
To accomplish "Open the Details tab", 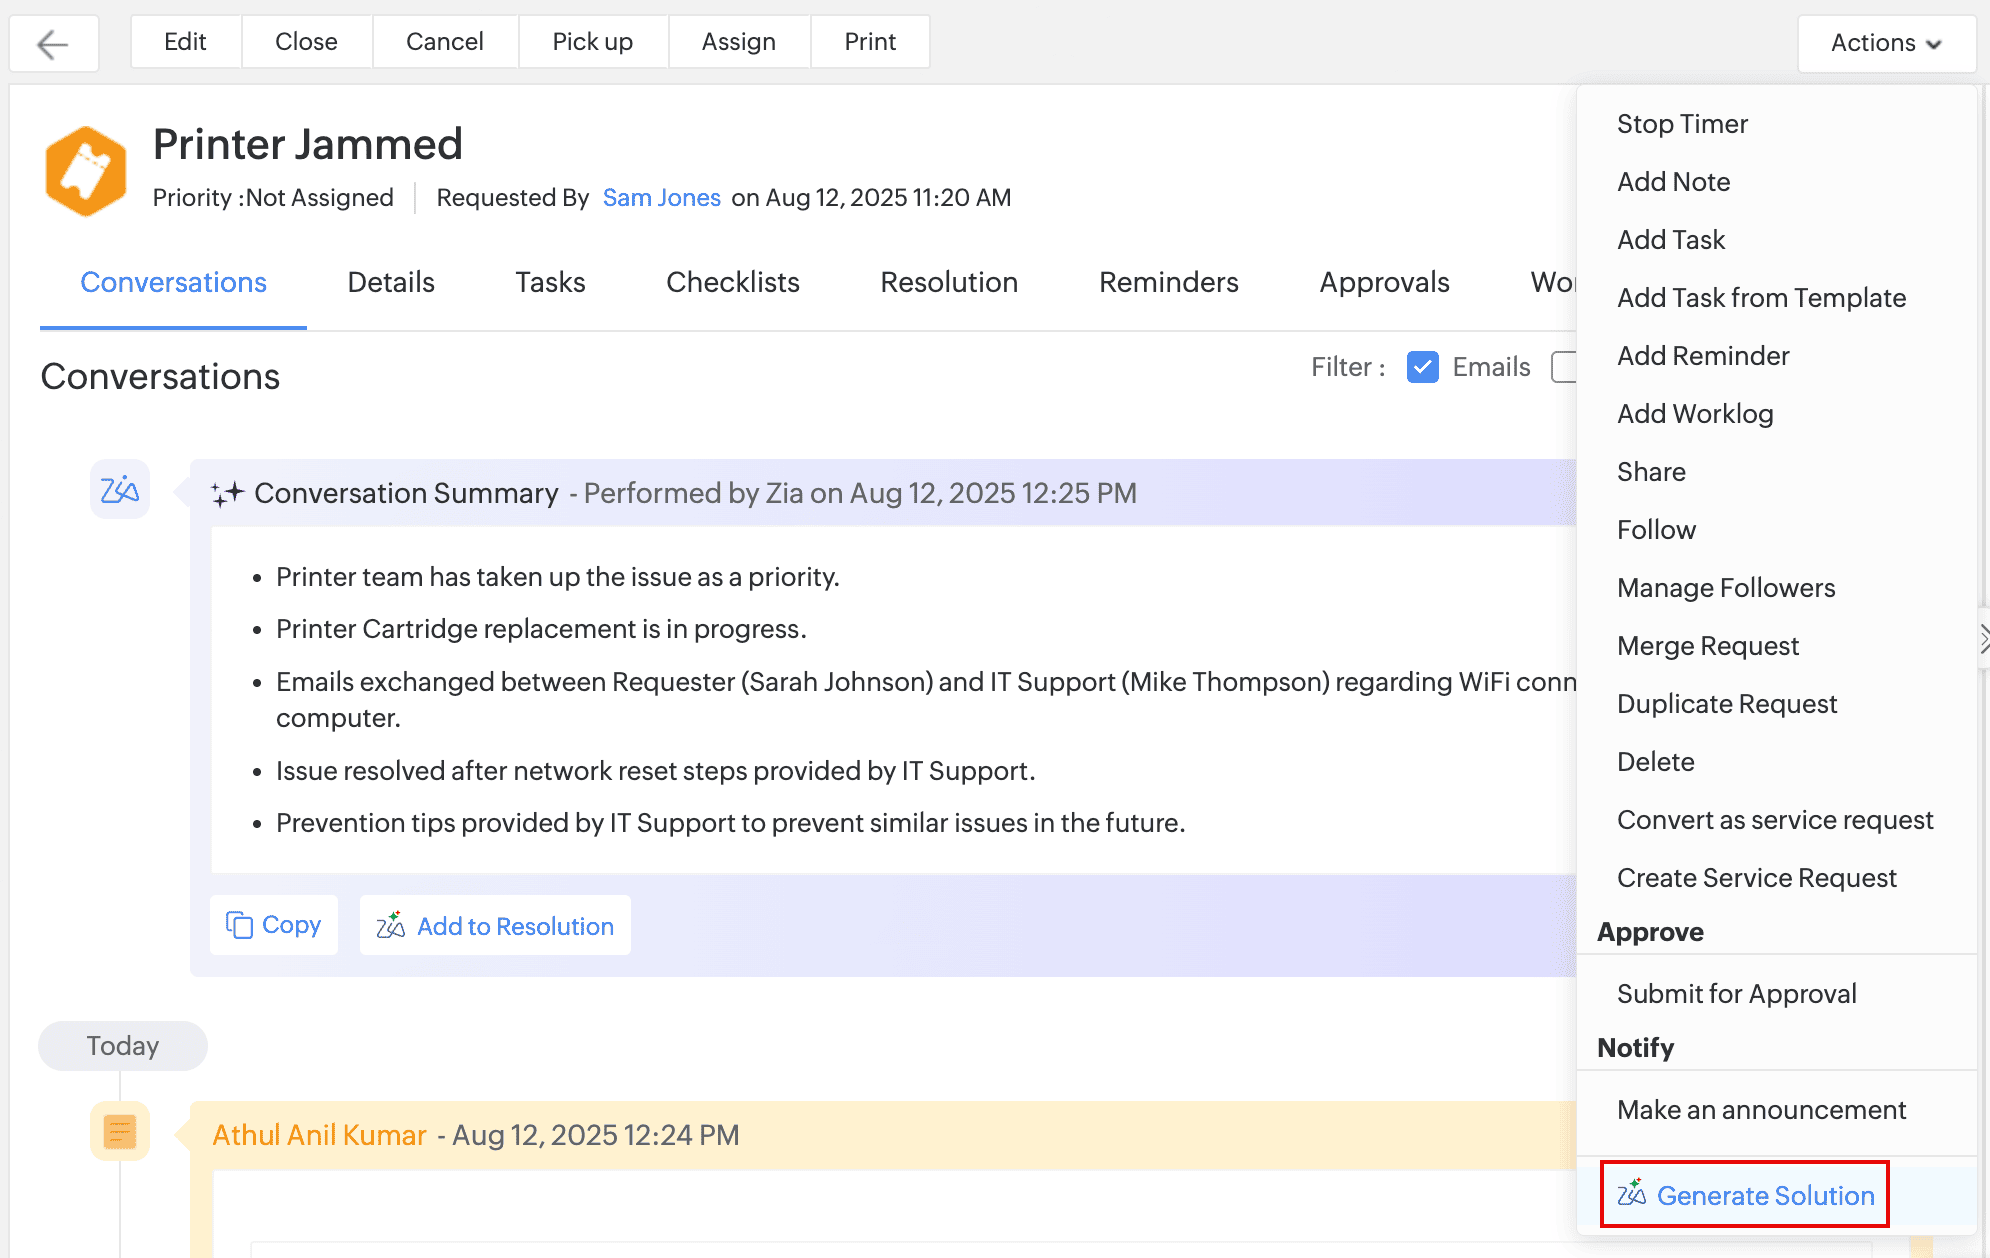I will coord(390,282).
